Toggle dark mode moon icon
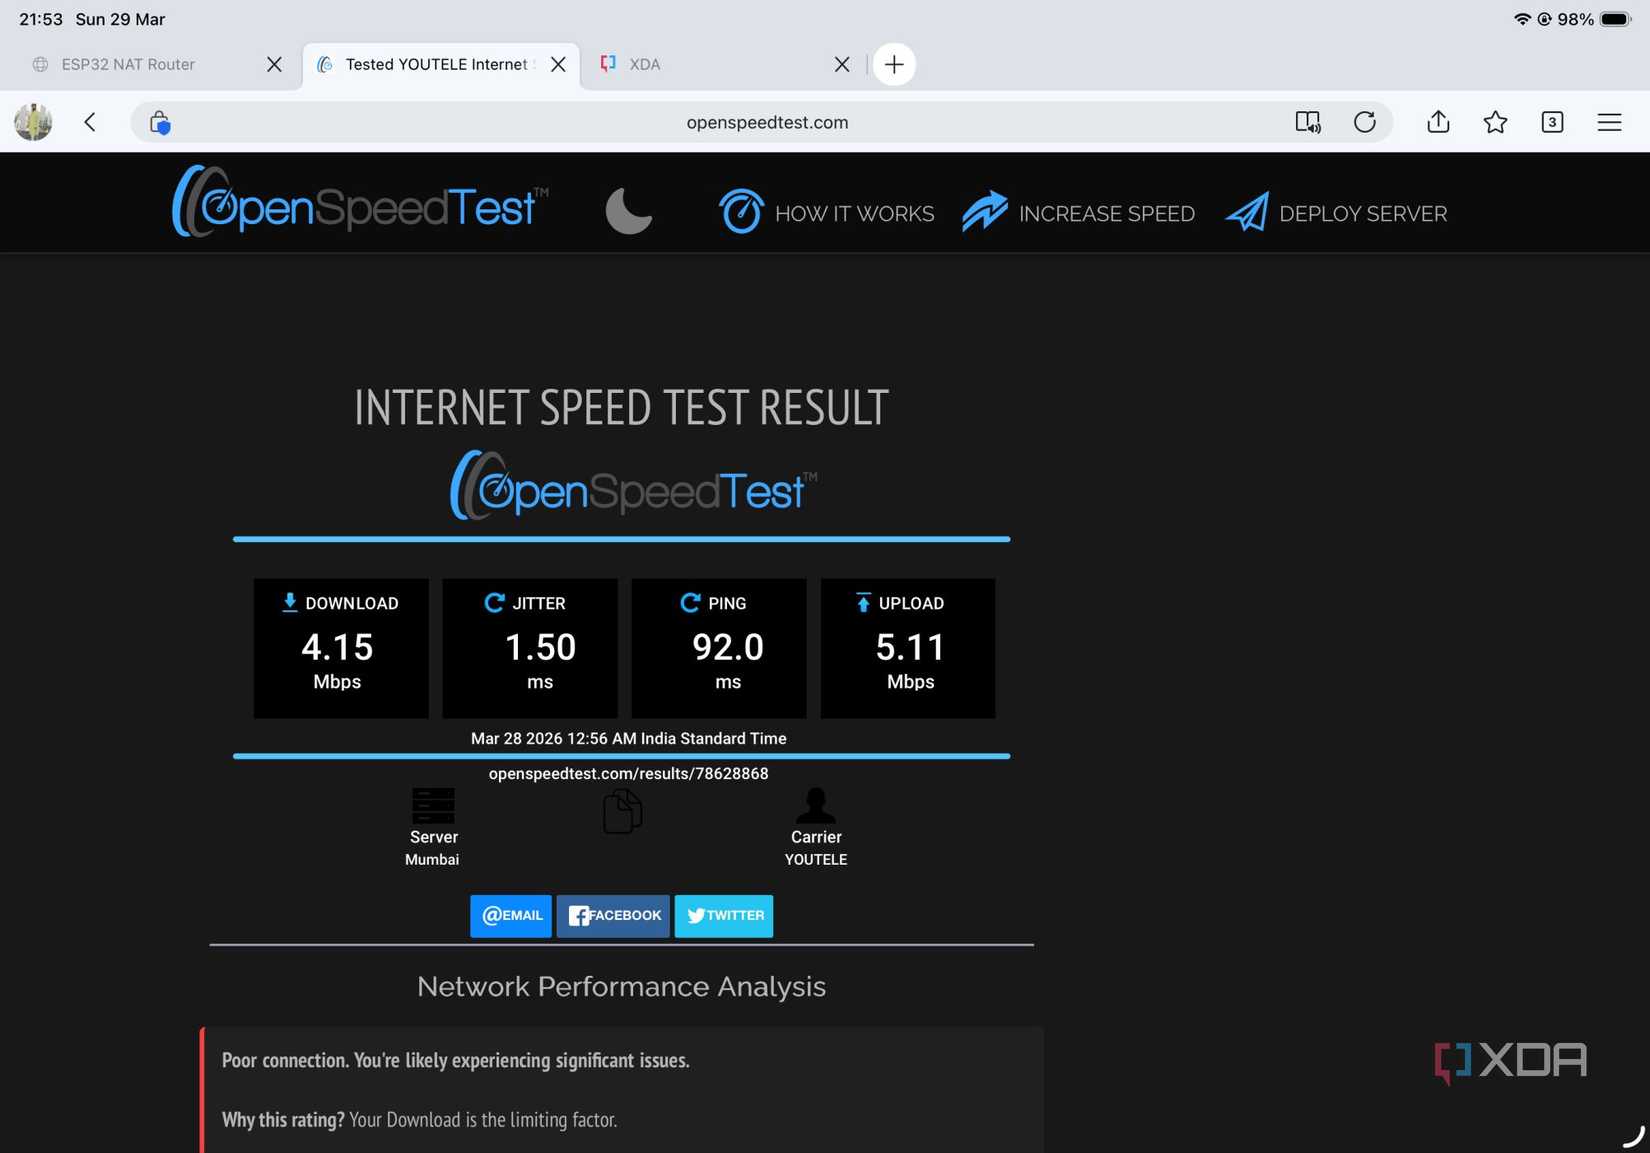1650x1153 pixels. (629, 210)
